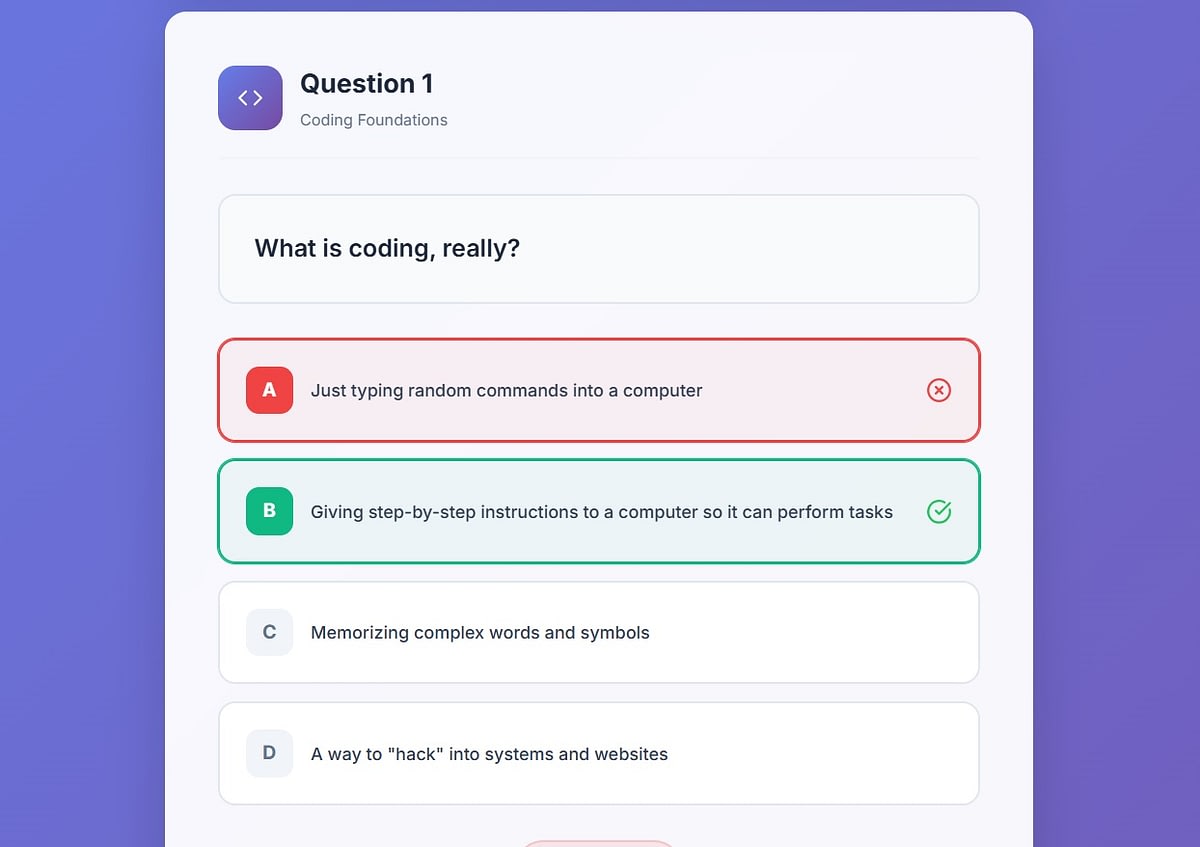Click the "Coding Foundations" subtitle
1200x847 pixels.
[373, 120]
